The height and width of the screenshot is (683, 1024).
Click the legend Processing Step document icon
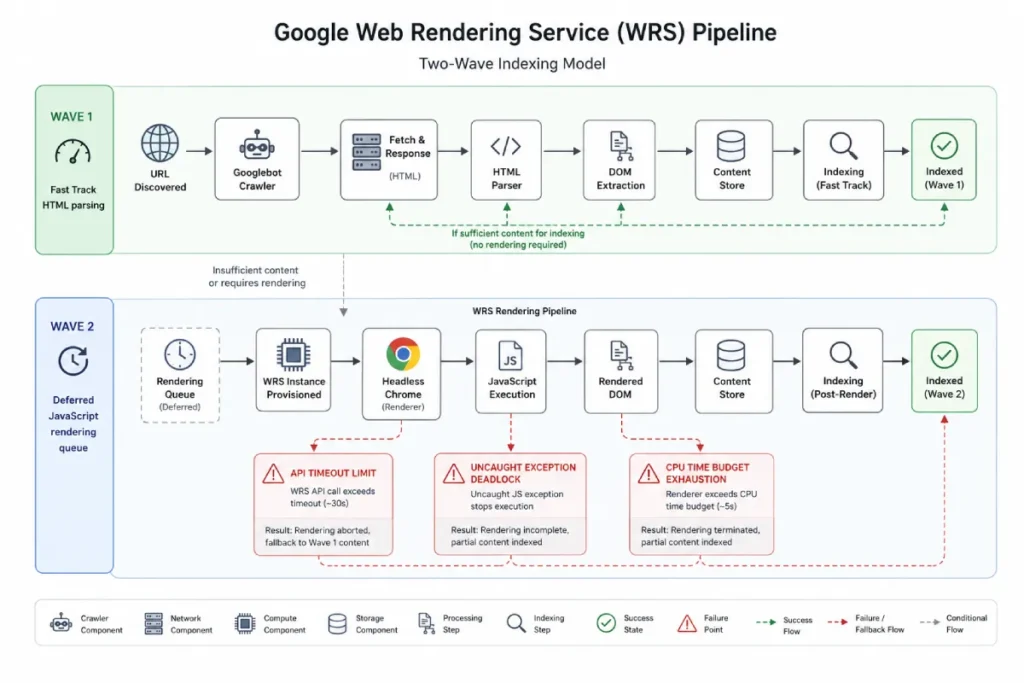tap(425, 624)
